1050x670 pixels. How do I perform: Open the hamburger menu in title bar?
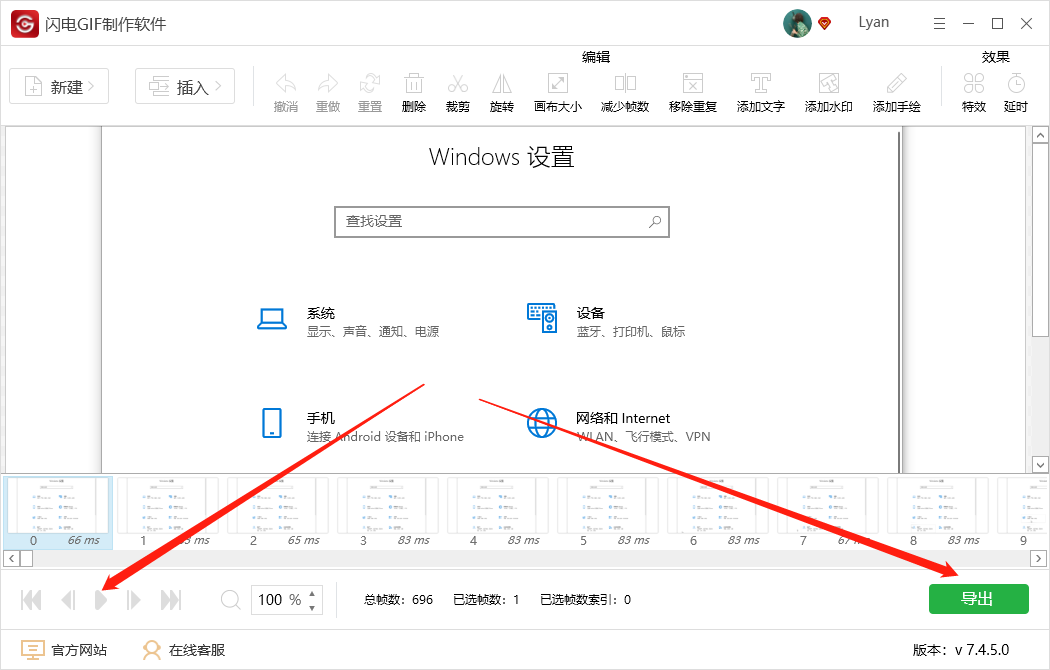pyautogui.click(x=940, y=23)
